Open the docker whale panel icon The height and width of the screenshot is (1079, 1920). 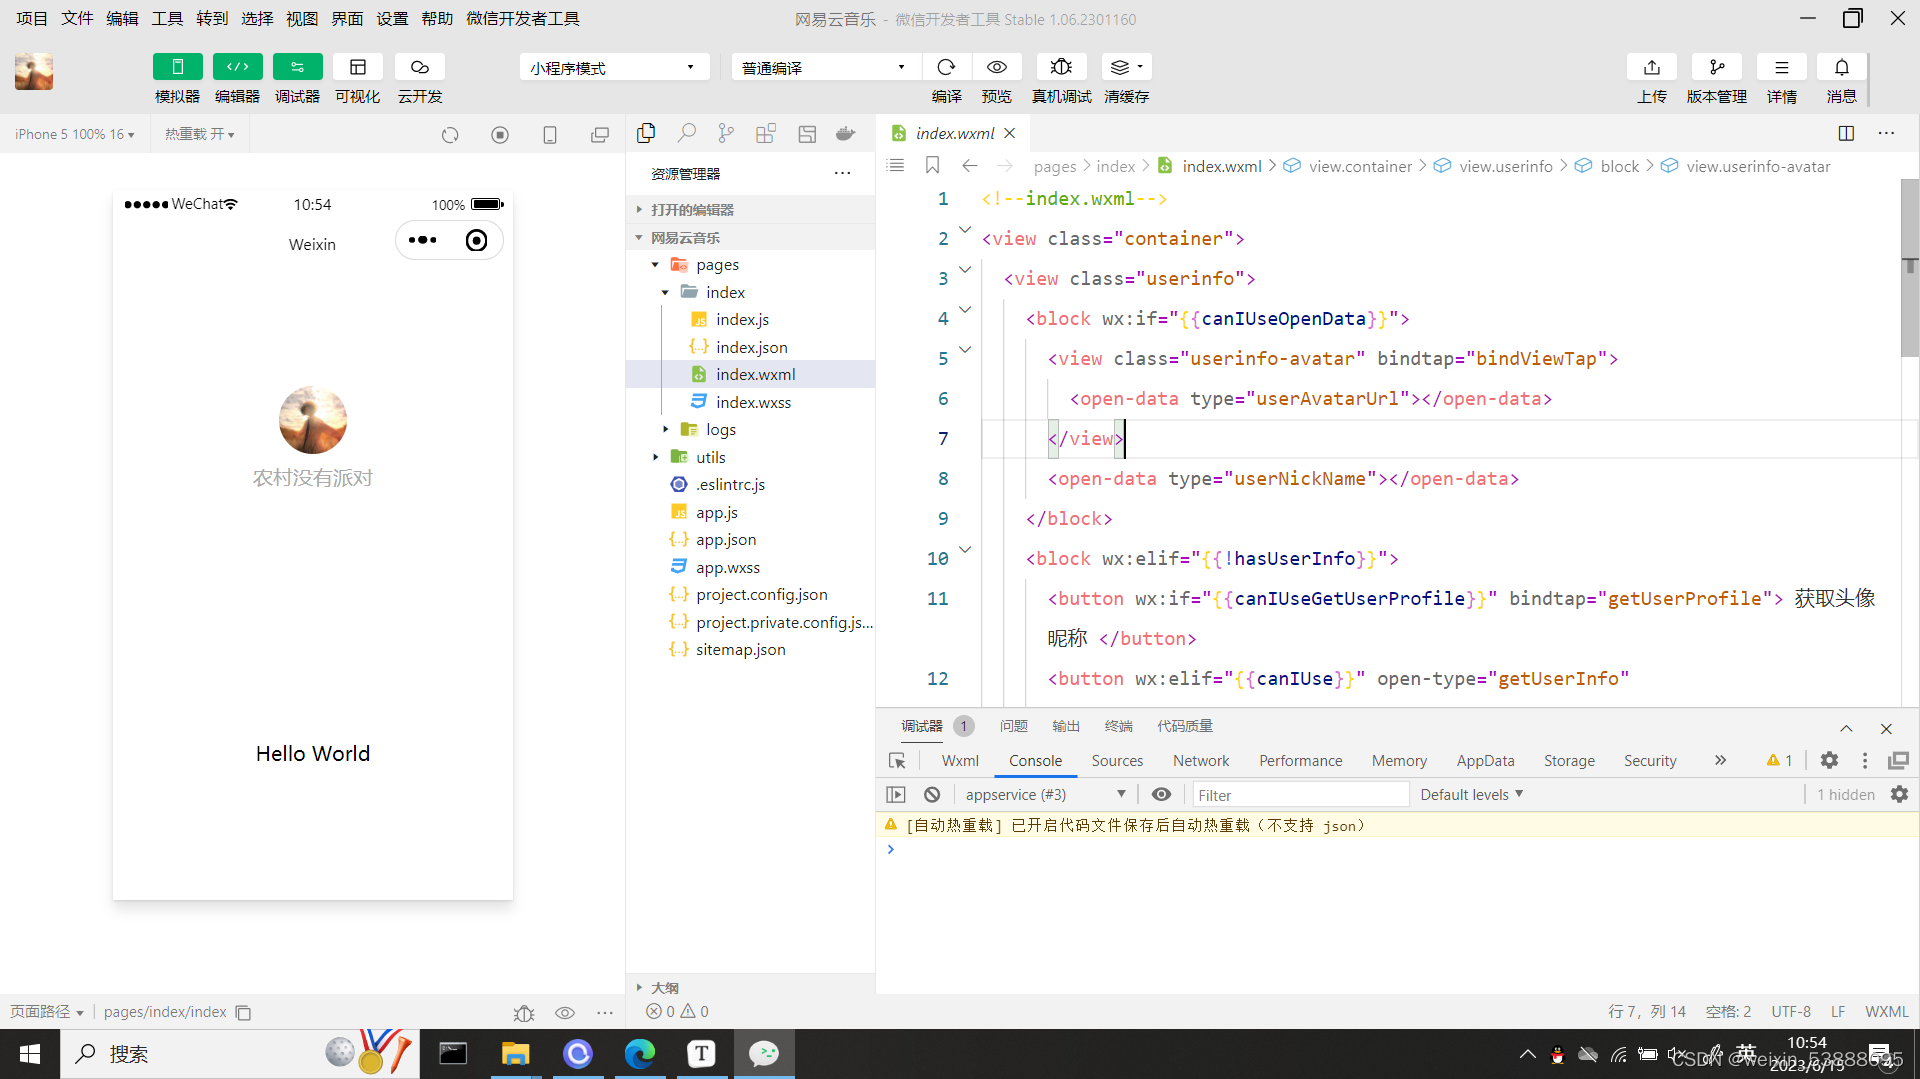click(x=846, y=133)
